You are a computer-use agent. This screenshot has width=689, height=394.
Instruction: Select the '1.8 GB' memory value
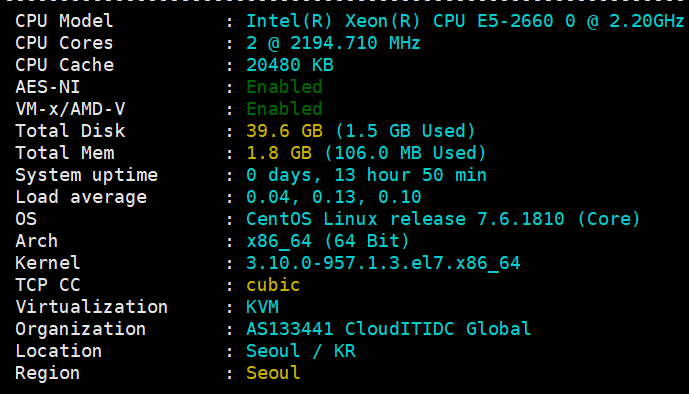pyautogui.click(x=279, y=152)
